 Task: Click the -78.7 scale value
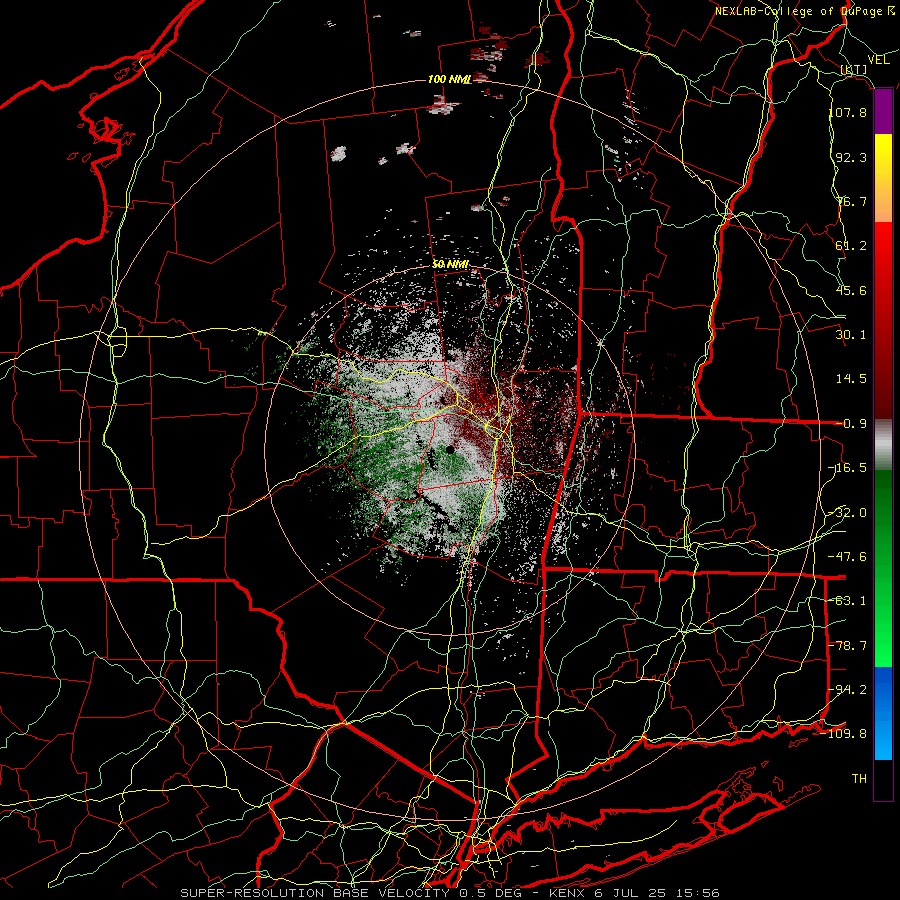point(848,646)
